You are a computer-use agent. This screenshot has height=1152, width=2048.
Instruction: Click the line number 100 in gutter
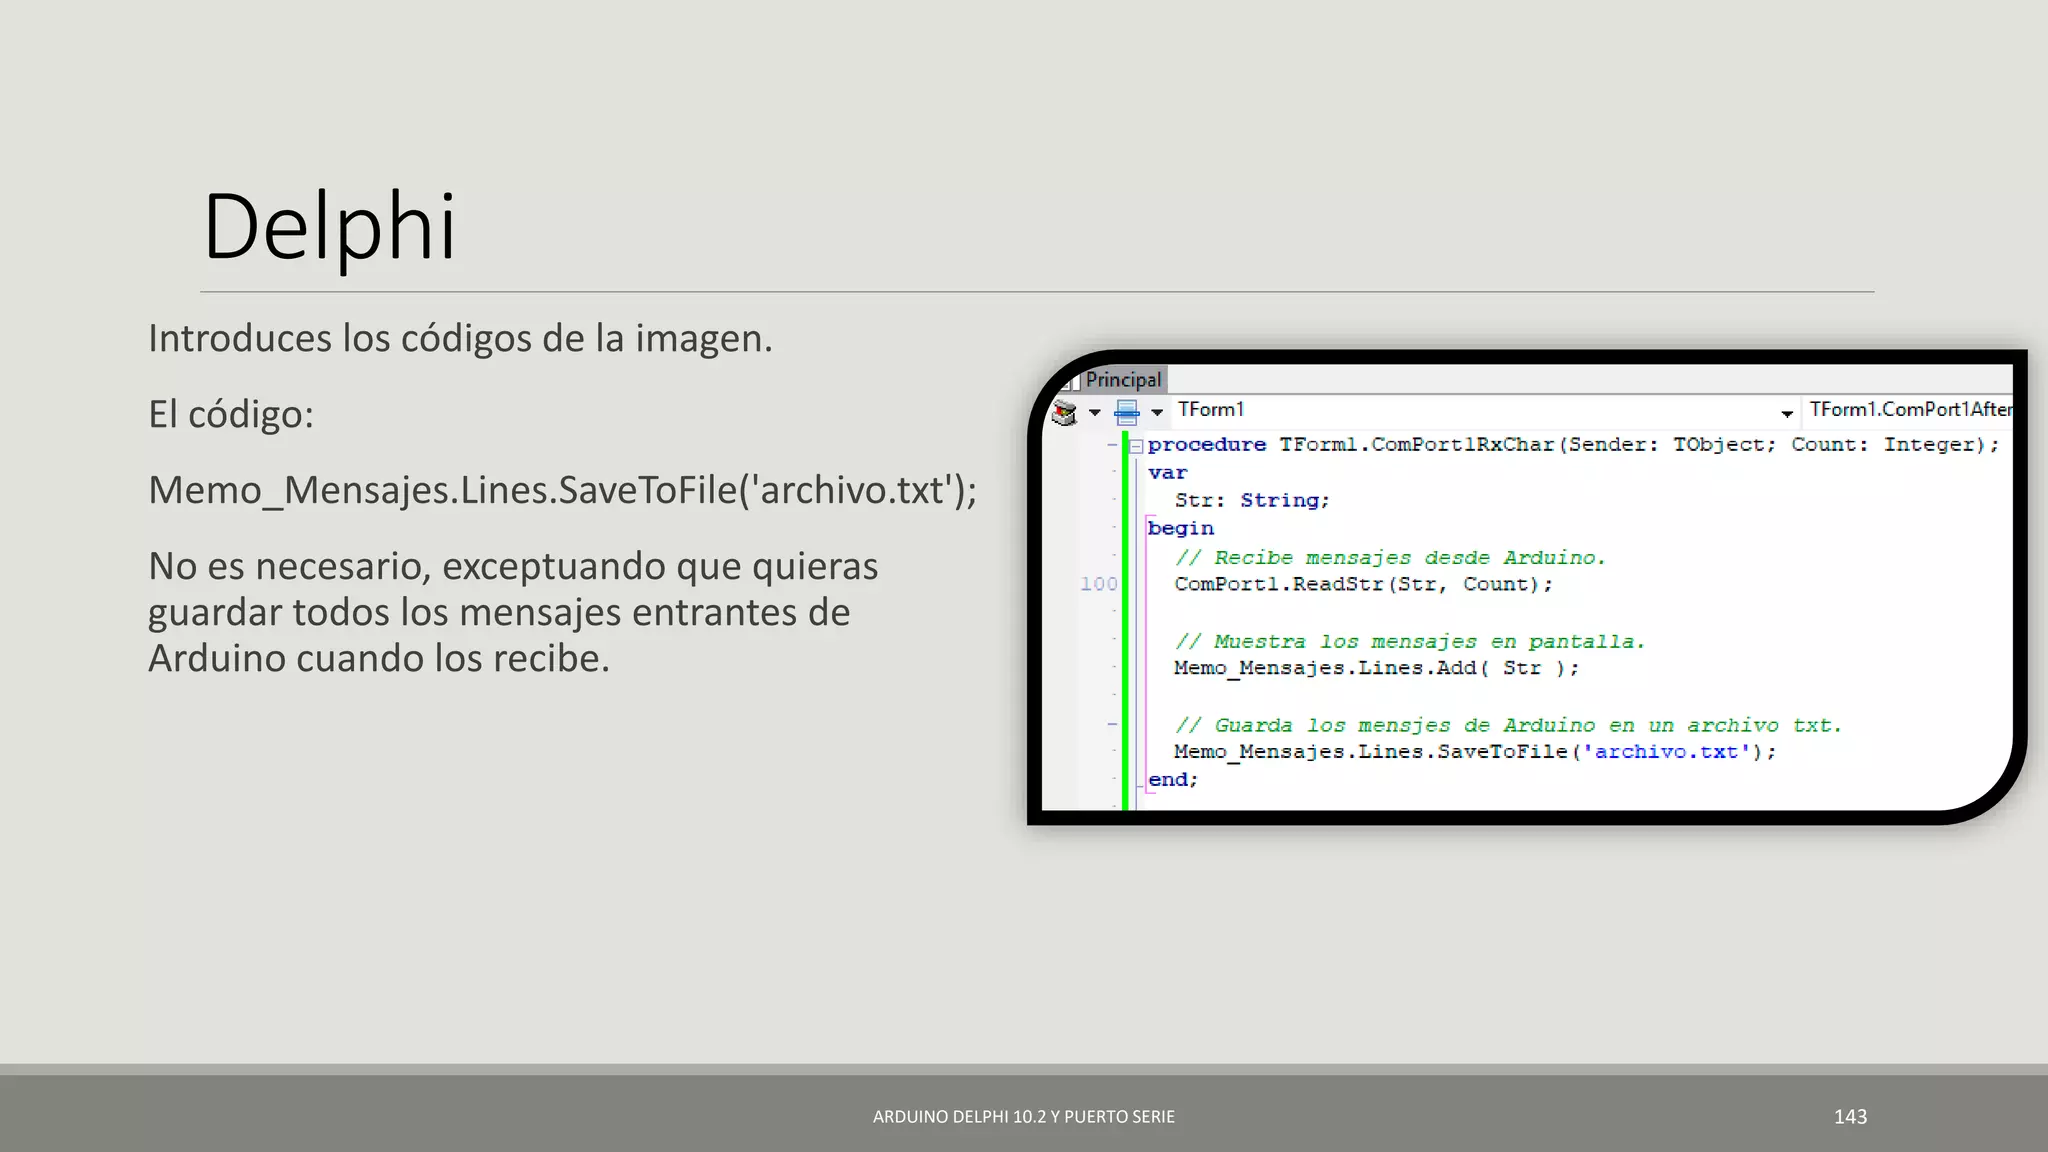pyautogui.click(x=1098, y=584)
